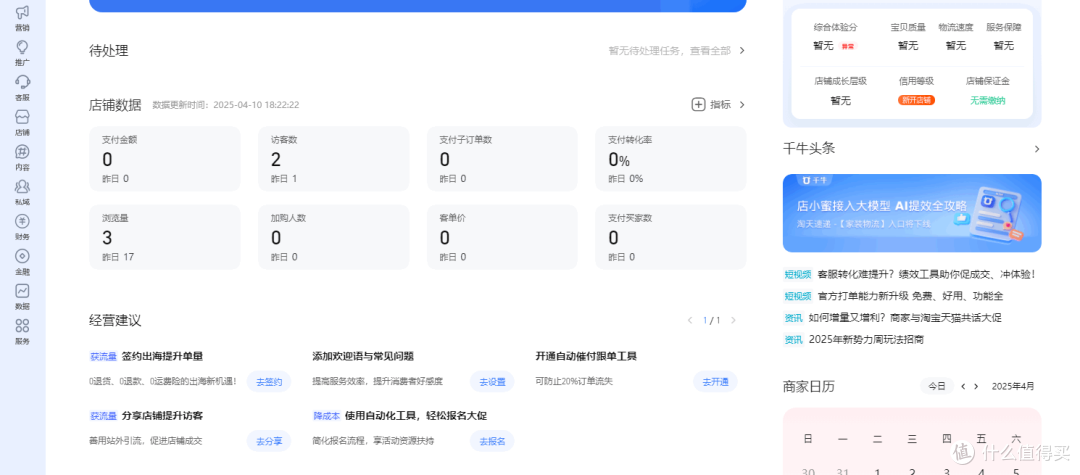The height and width of the screenshot is (475, 1080).
Task: Show next month in 商家日历
Action: click(x=976, y=386)
